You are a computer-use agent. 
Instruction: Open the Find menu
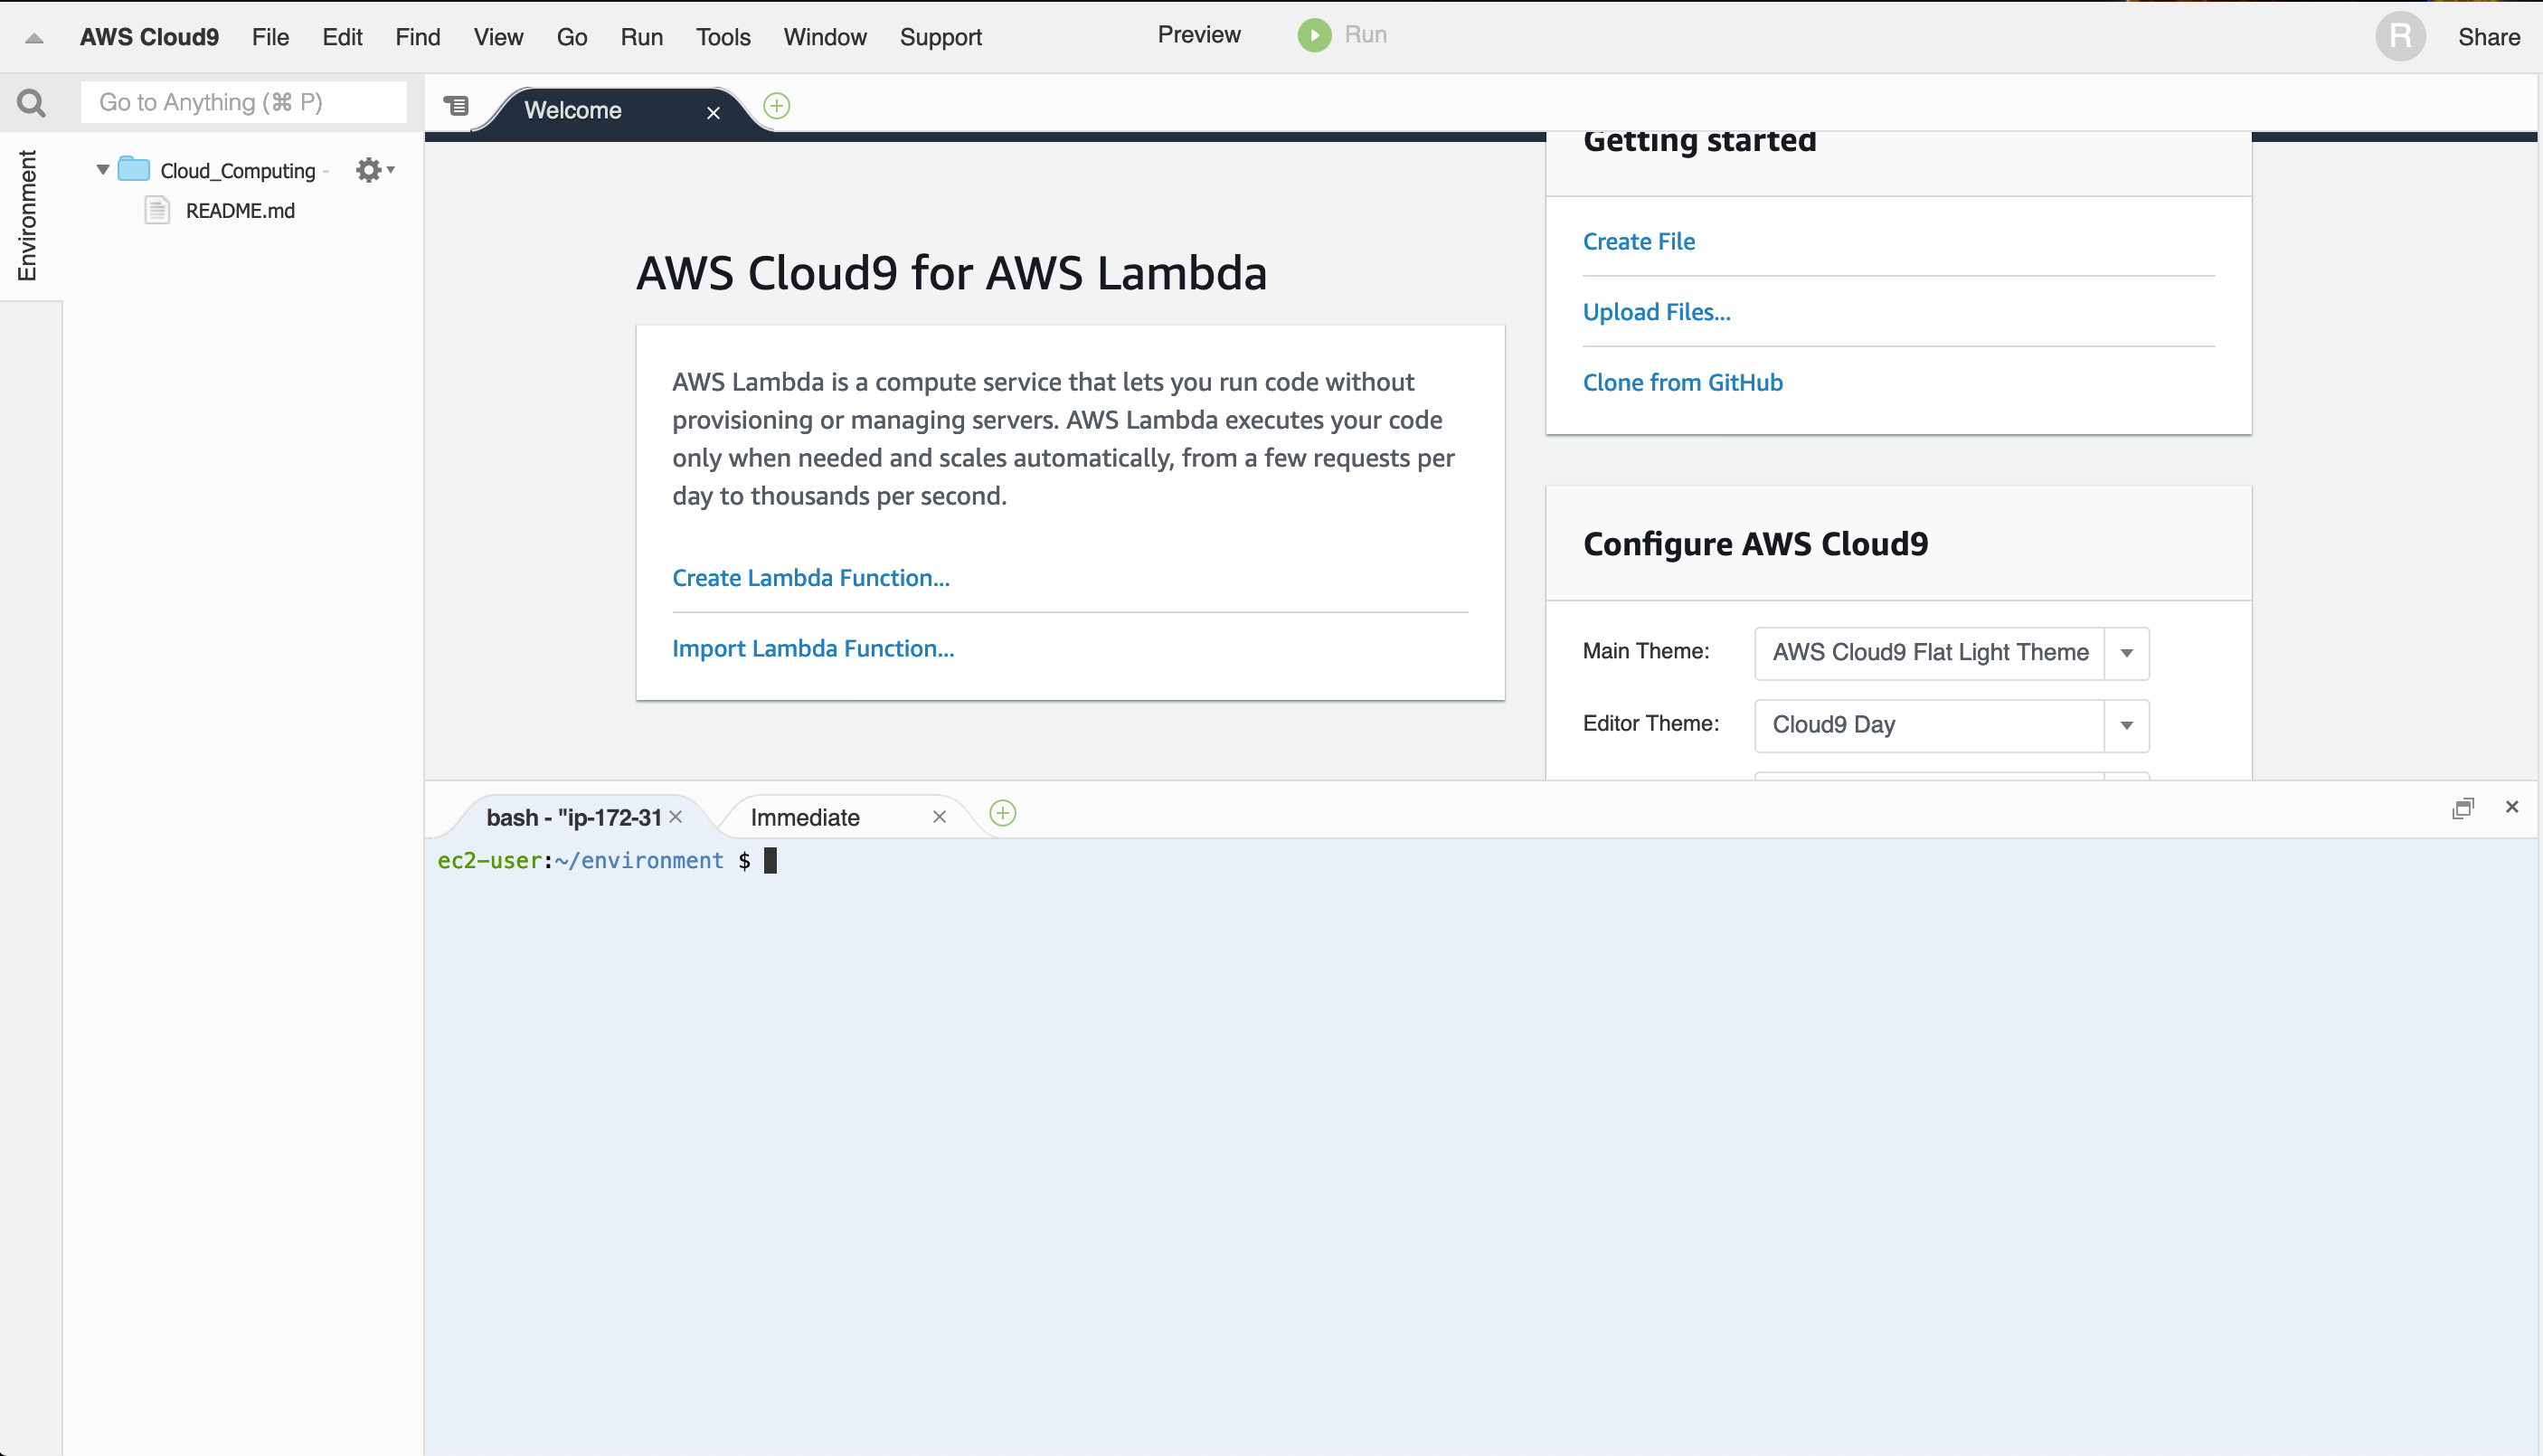pyautogui.click(x=417, y=37)
